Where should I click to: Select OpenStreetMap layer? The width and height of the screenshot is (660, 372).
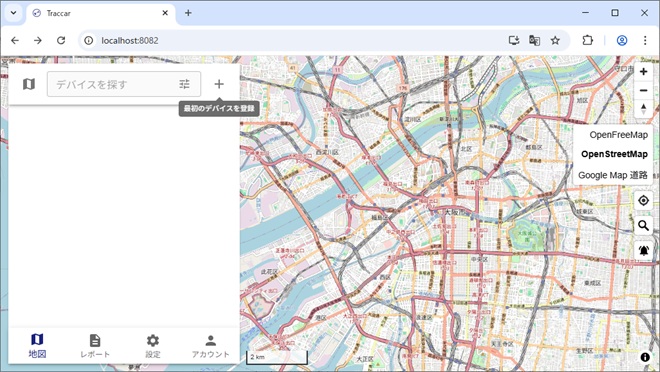coord(614,154)
